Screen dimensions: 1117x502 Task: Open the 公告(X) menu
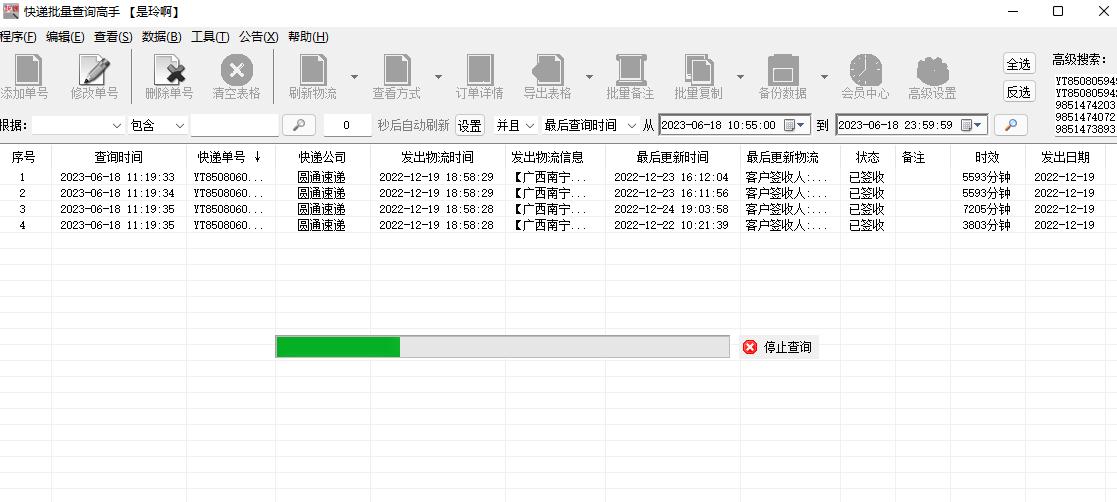click(259, 37)
